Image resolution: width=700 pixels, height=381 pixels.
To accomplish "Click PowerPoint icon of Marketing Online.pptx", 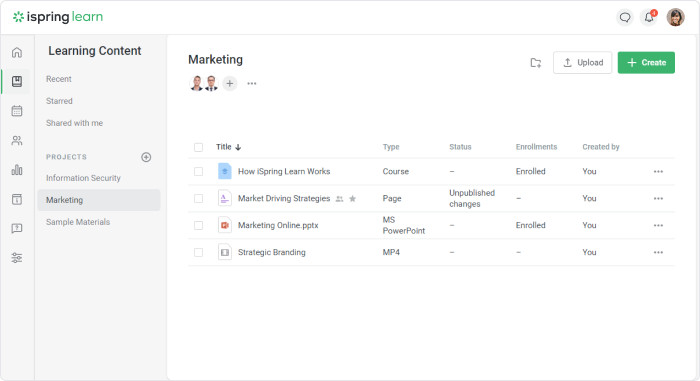I will point(225,226).
